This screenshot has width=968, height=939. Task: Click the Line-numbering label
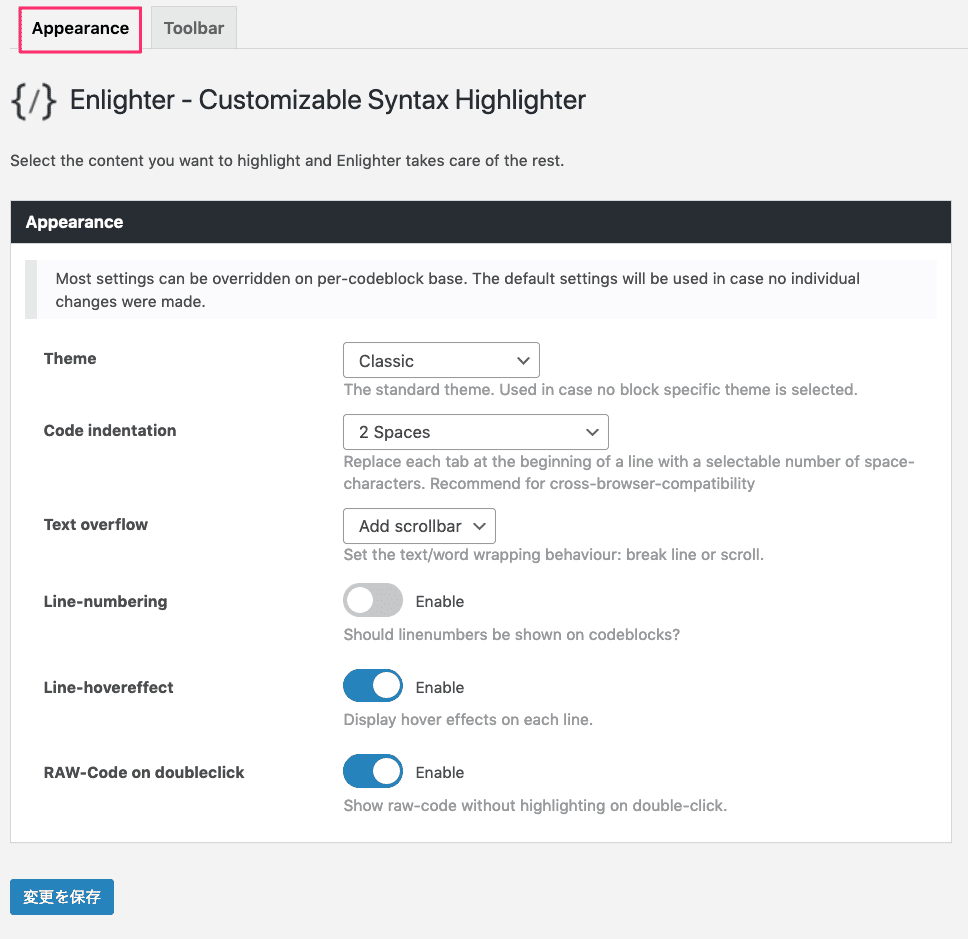click(106, 601)
